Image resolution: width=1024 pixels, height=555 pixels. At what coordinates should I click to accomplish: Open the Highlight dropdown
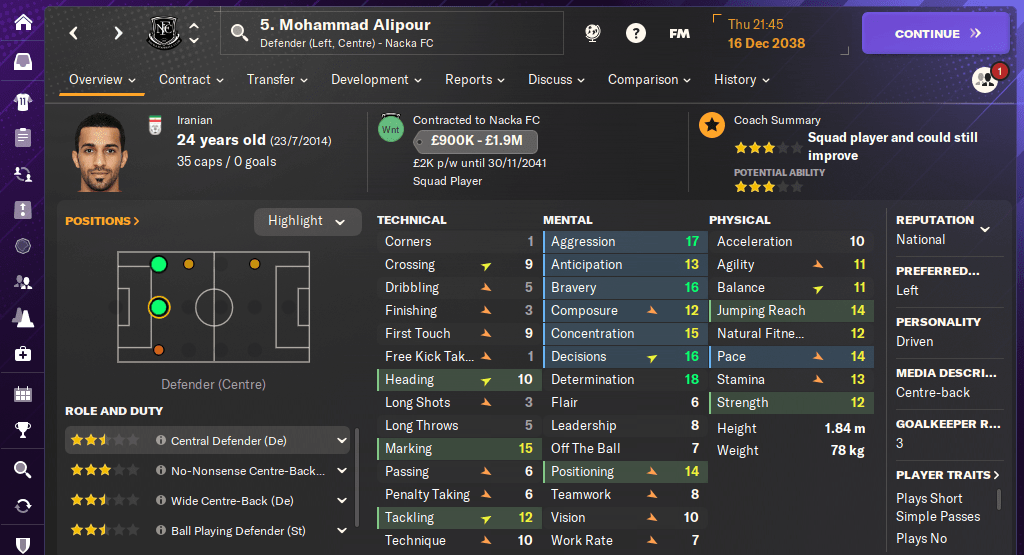tap(307, 221)
